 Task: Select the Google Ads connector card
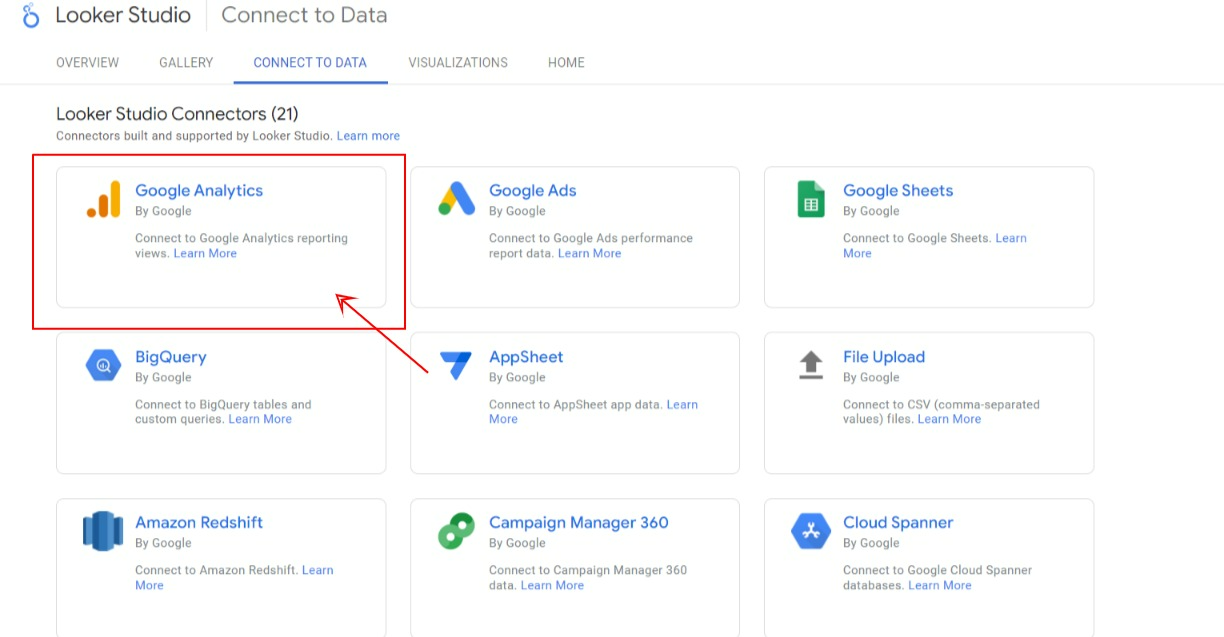[x=575, y=237]
